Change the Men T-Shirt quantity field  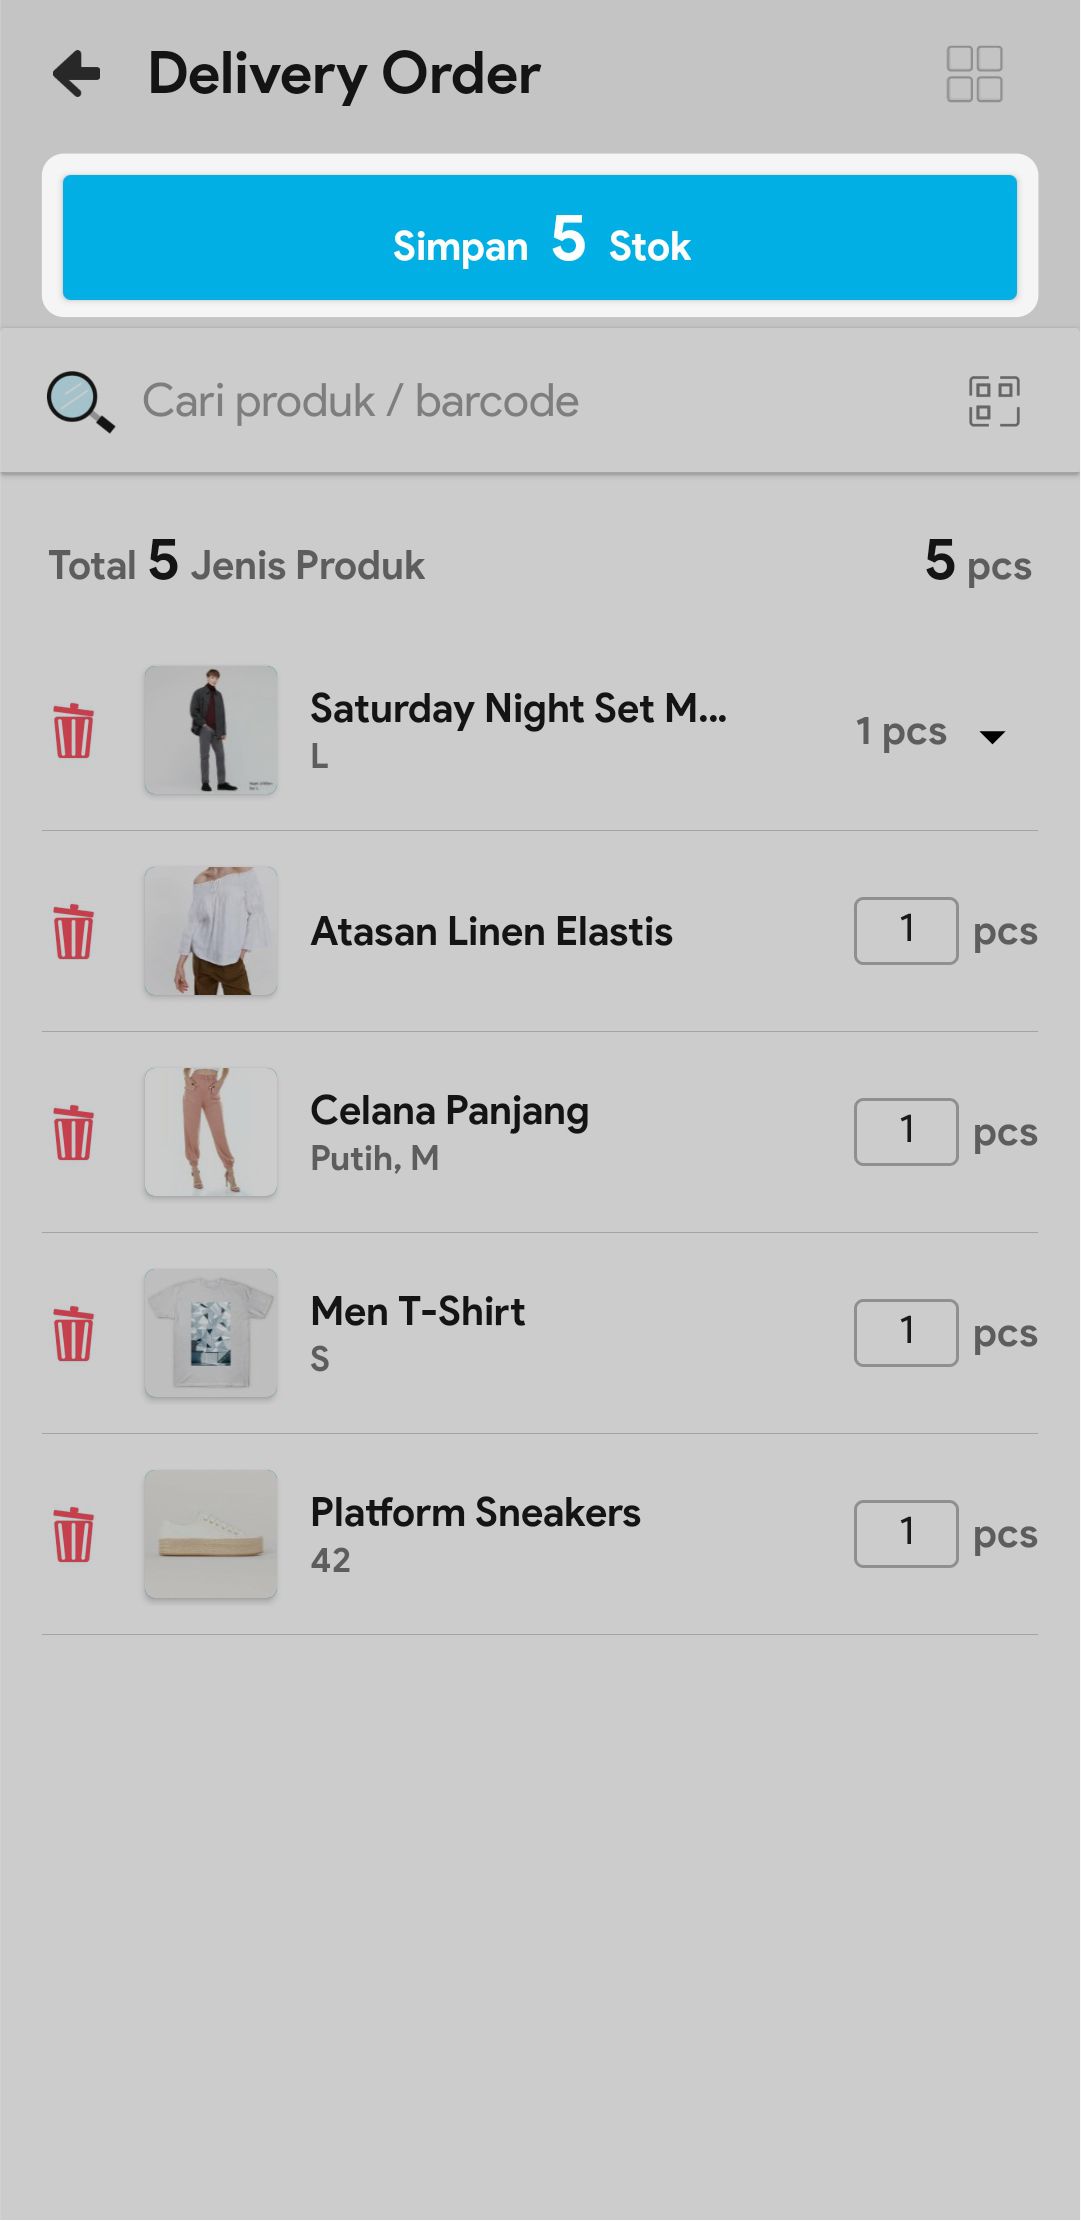click(906, 1333)
